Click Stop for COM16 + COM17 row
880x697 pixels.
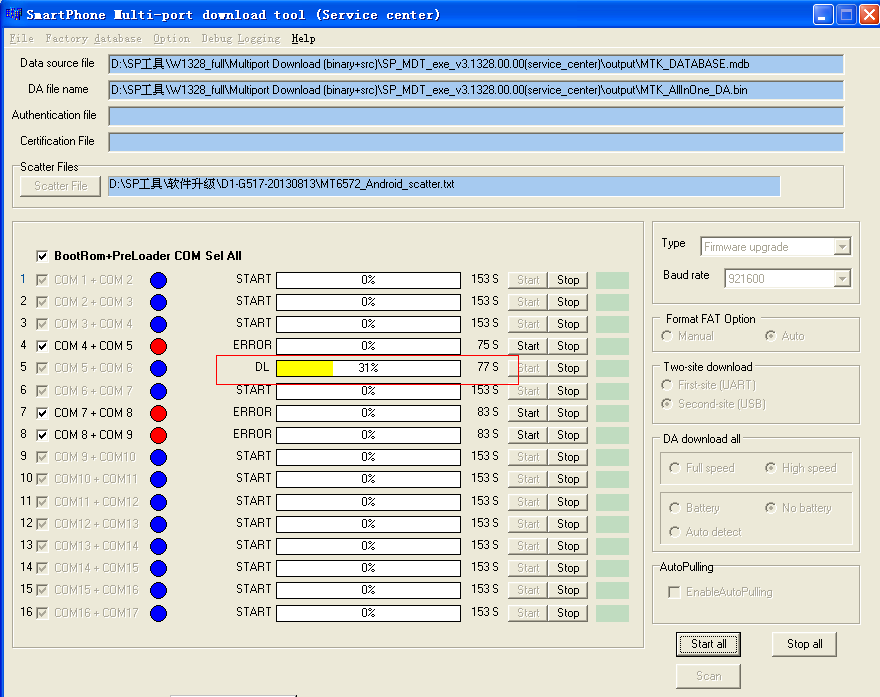coord(568,613)
